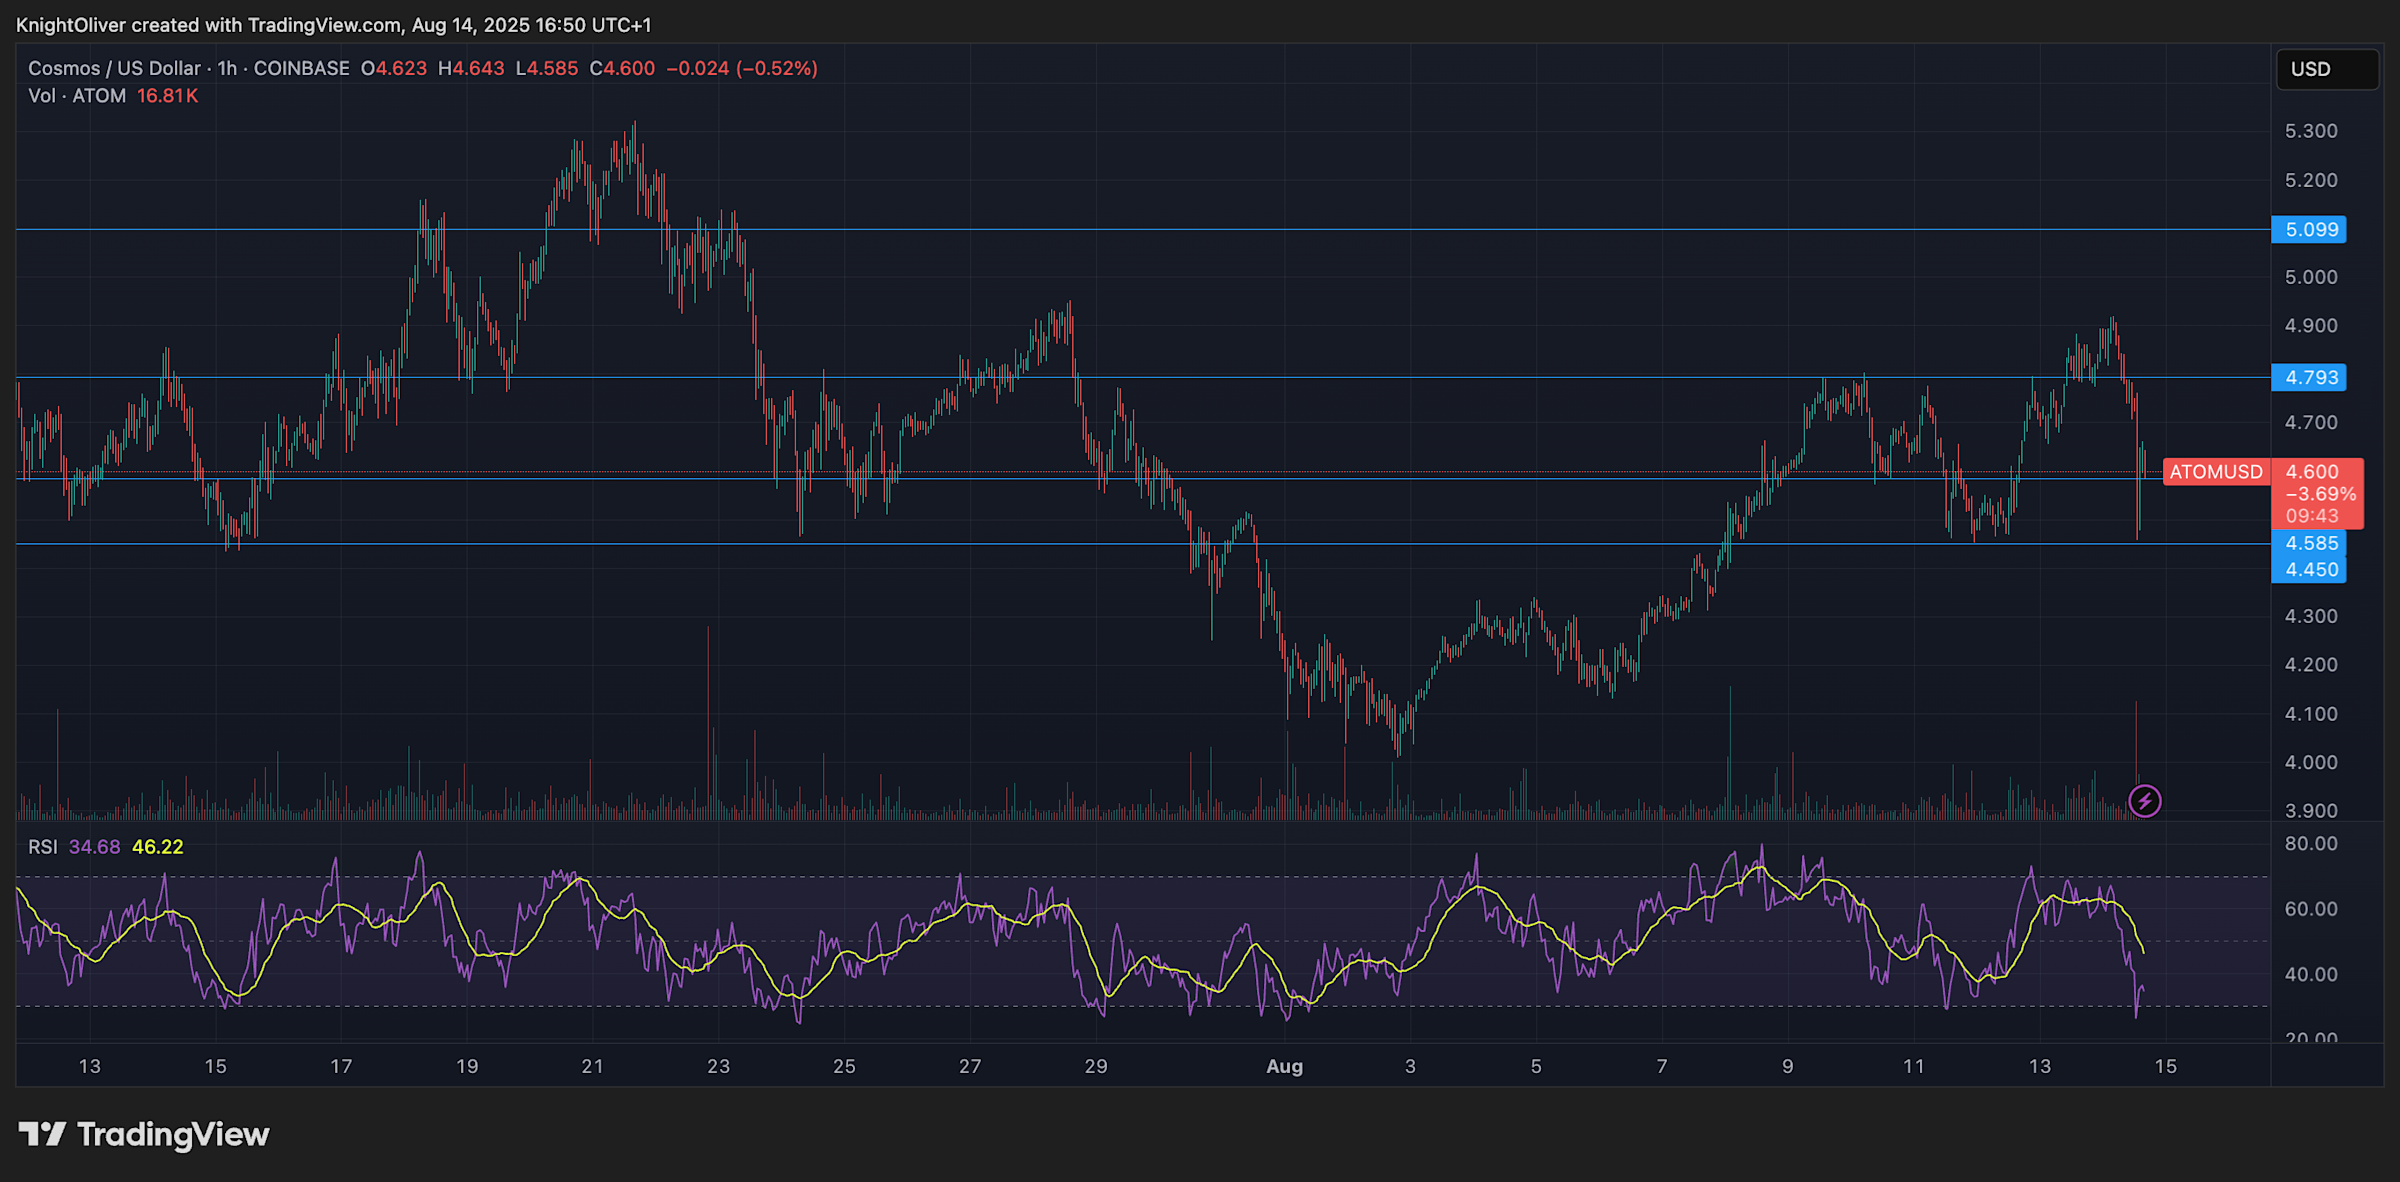Click the Vol · ATOM volume indicator label
The image size is (2400, 1182).
[x=76, y=96]
